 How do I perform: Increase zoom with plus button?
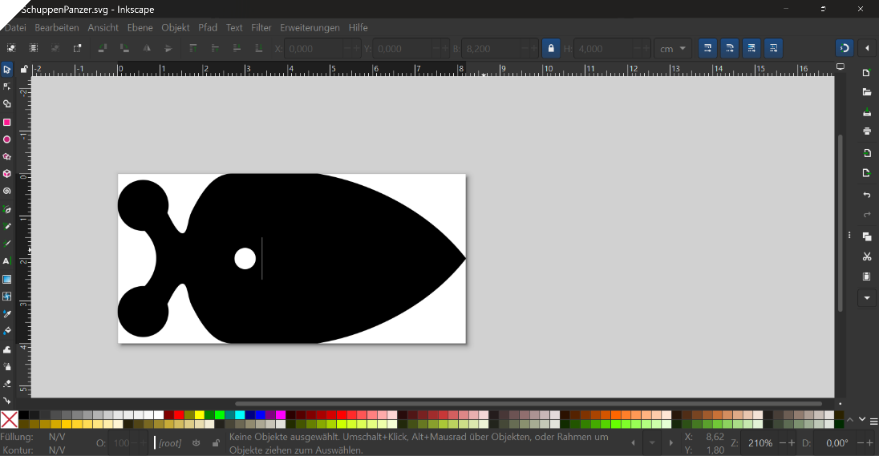click(x=791, y=443)
